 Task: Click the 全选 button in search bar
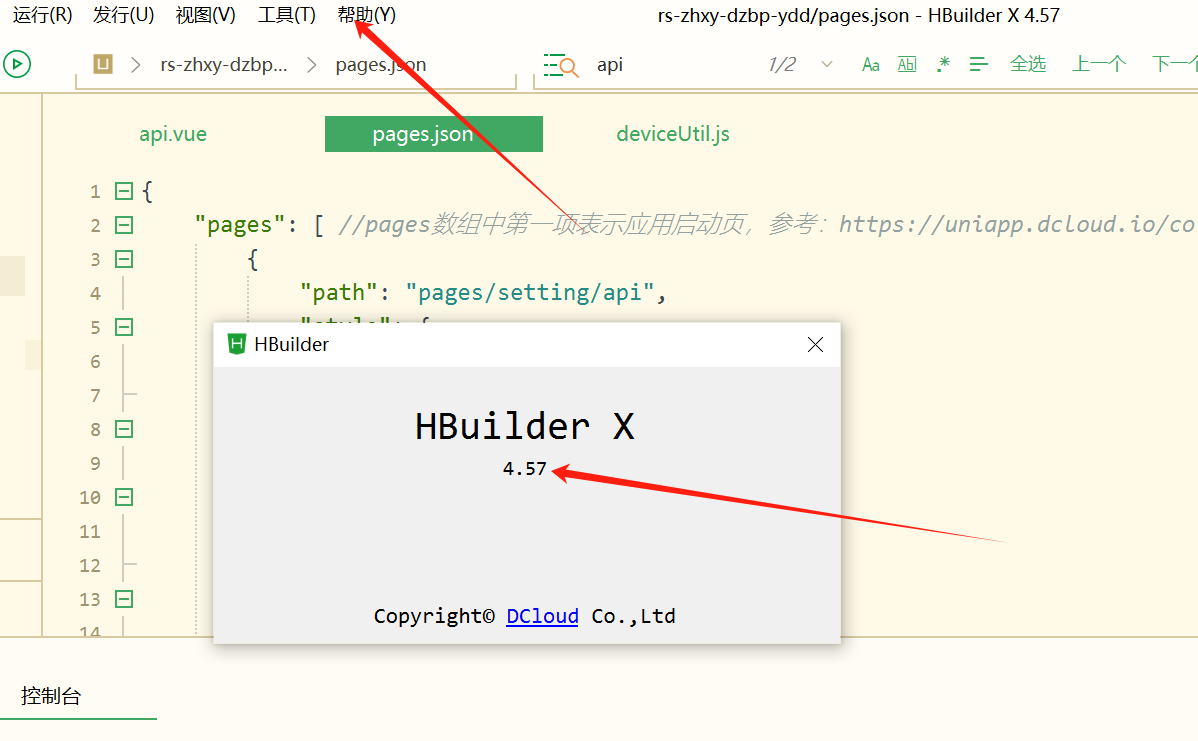point(1028,64)
